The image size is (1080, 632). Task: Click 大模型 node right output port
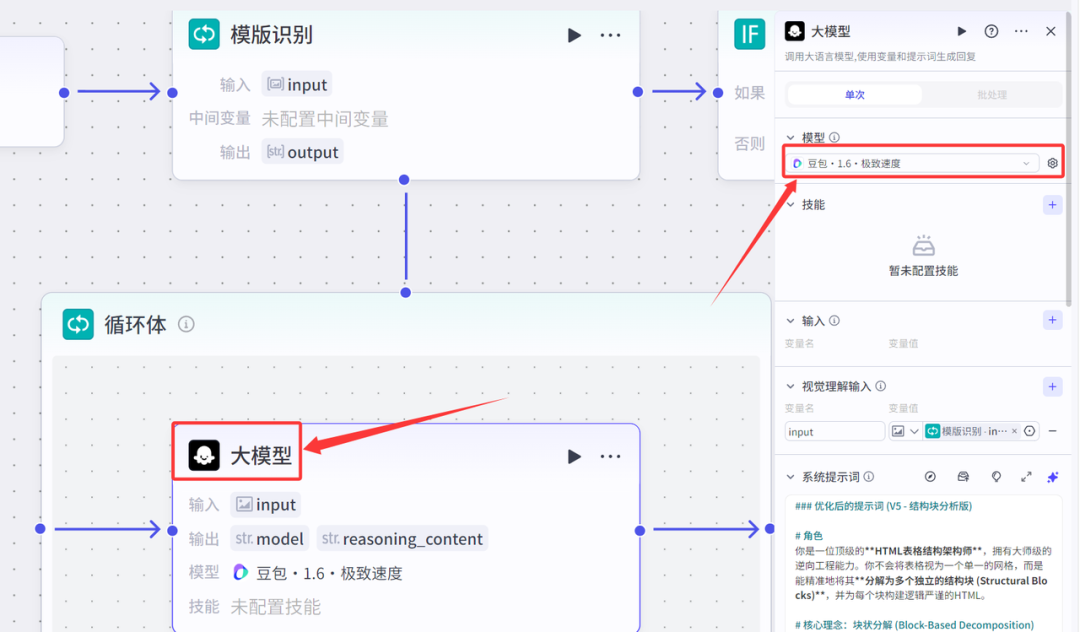[x=640, y=530]
